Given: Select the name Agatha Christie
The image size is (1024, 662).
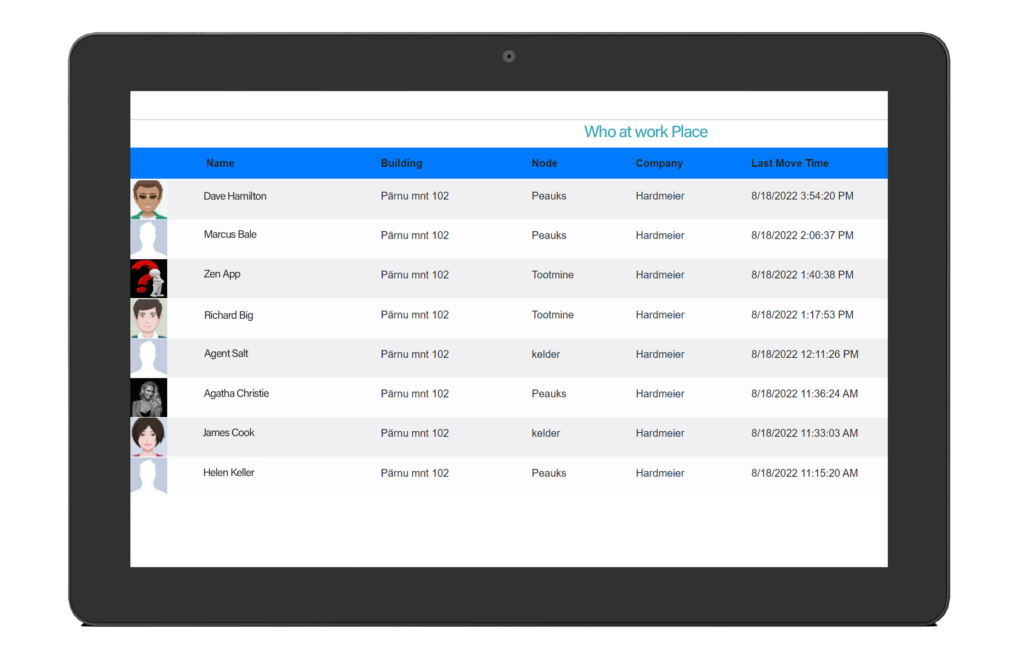Looking at the screenshot, I should [x=236, y=394].
